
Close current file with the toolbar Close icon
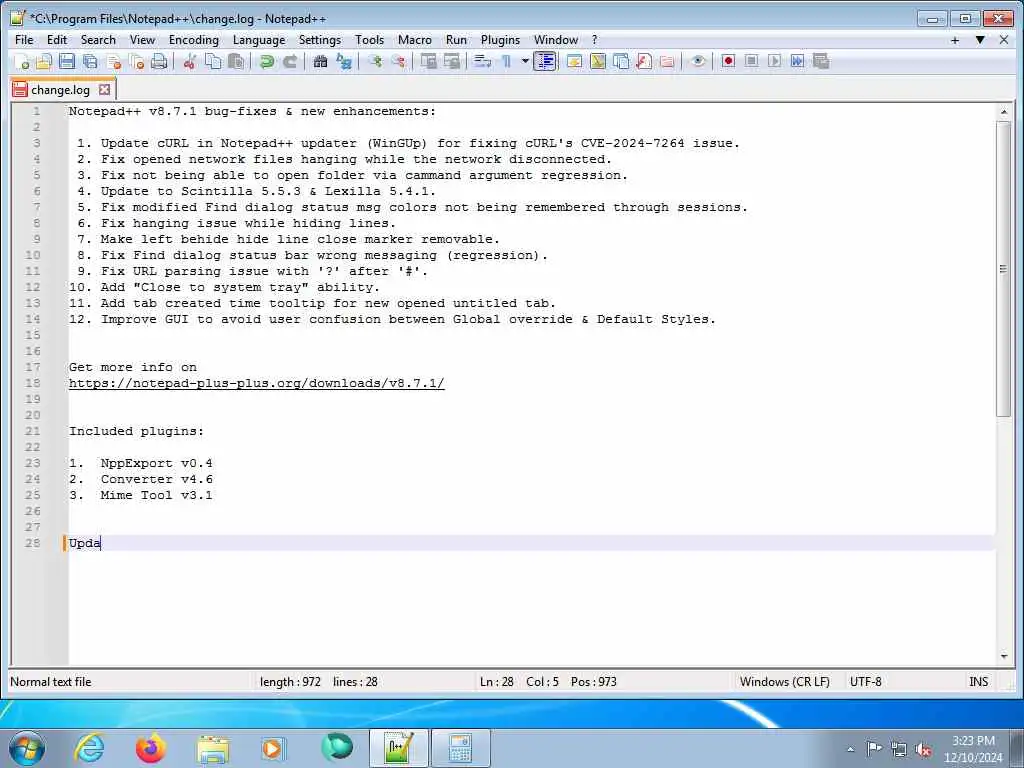pyautogui.click(x=114, y=61)
